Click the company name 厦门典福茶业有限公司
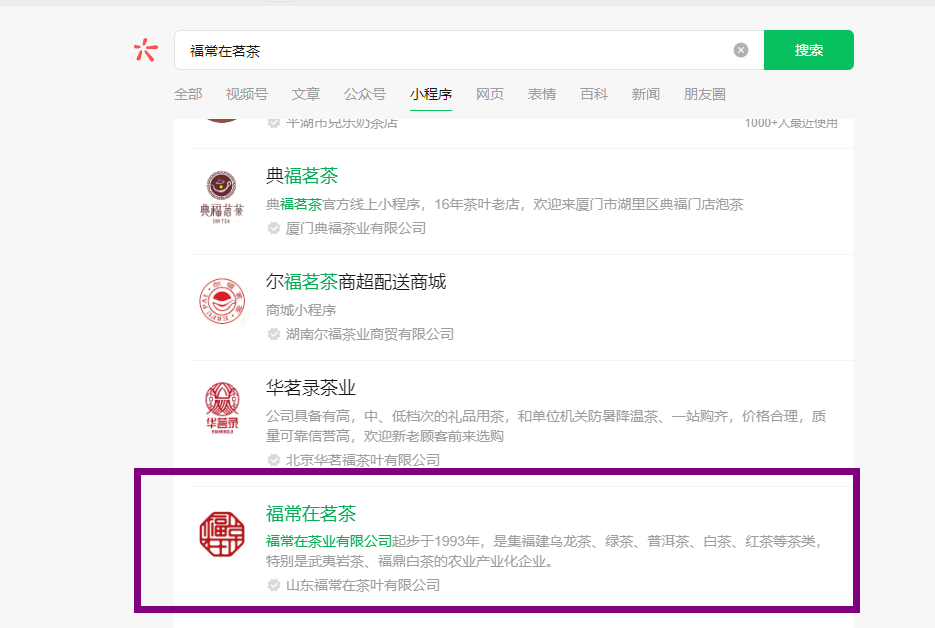Image resolution: width=935 pixels, height=628 pixels. tap(355, 228)
